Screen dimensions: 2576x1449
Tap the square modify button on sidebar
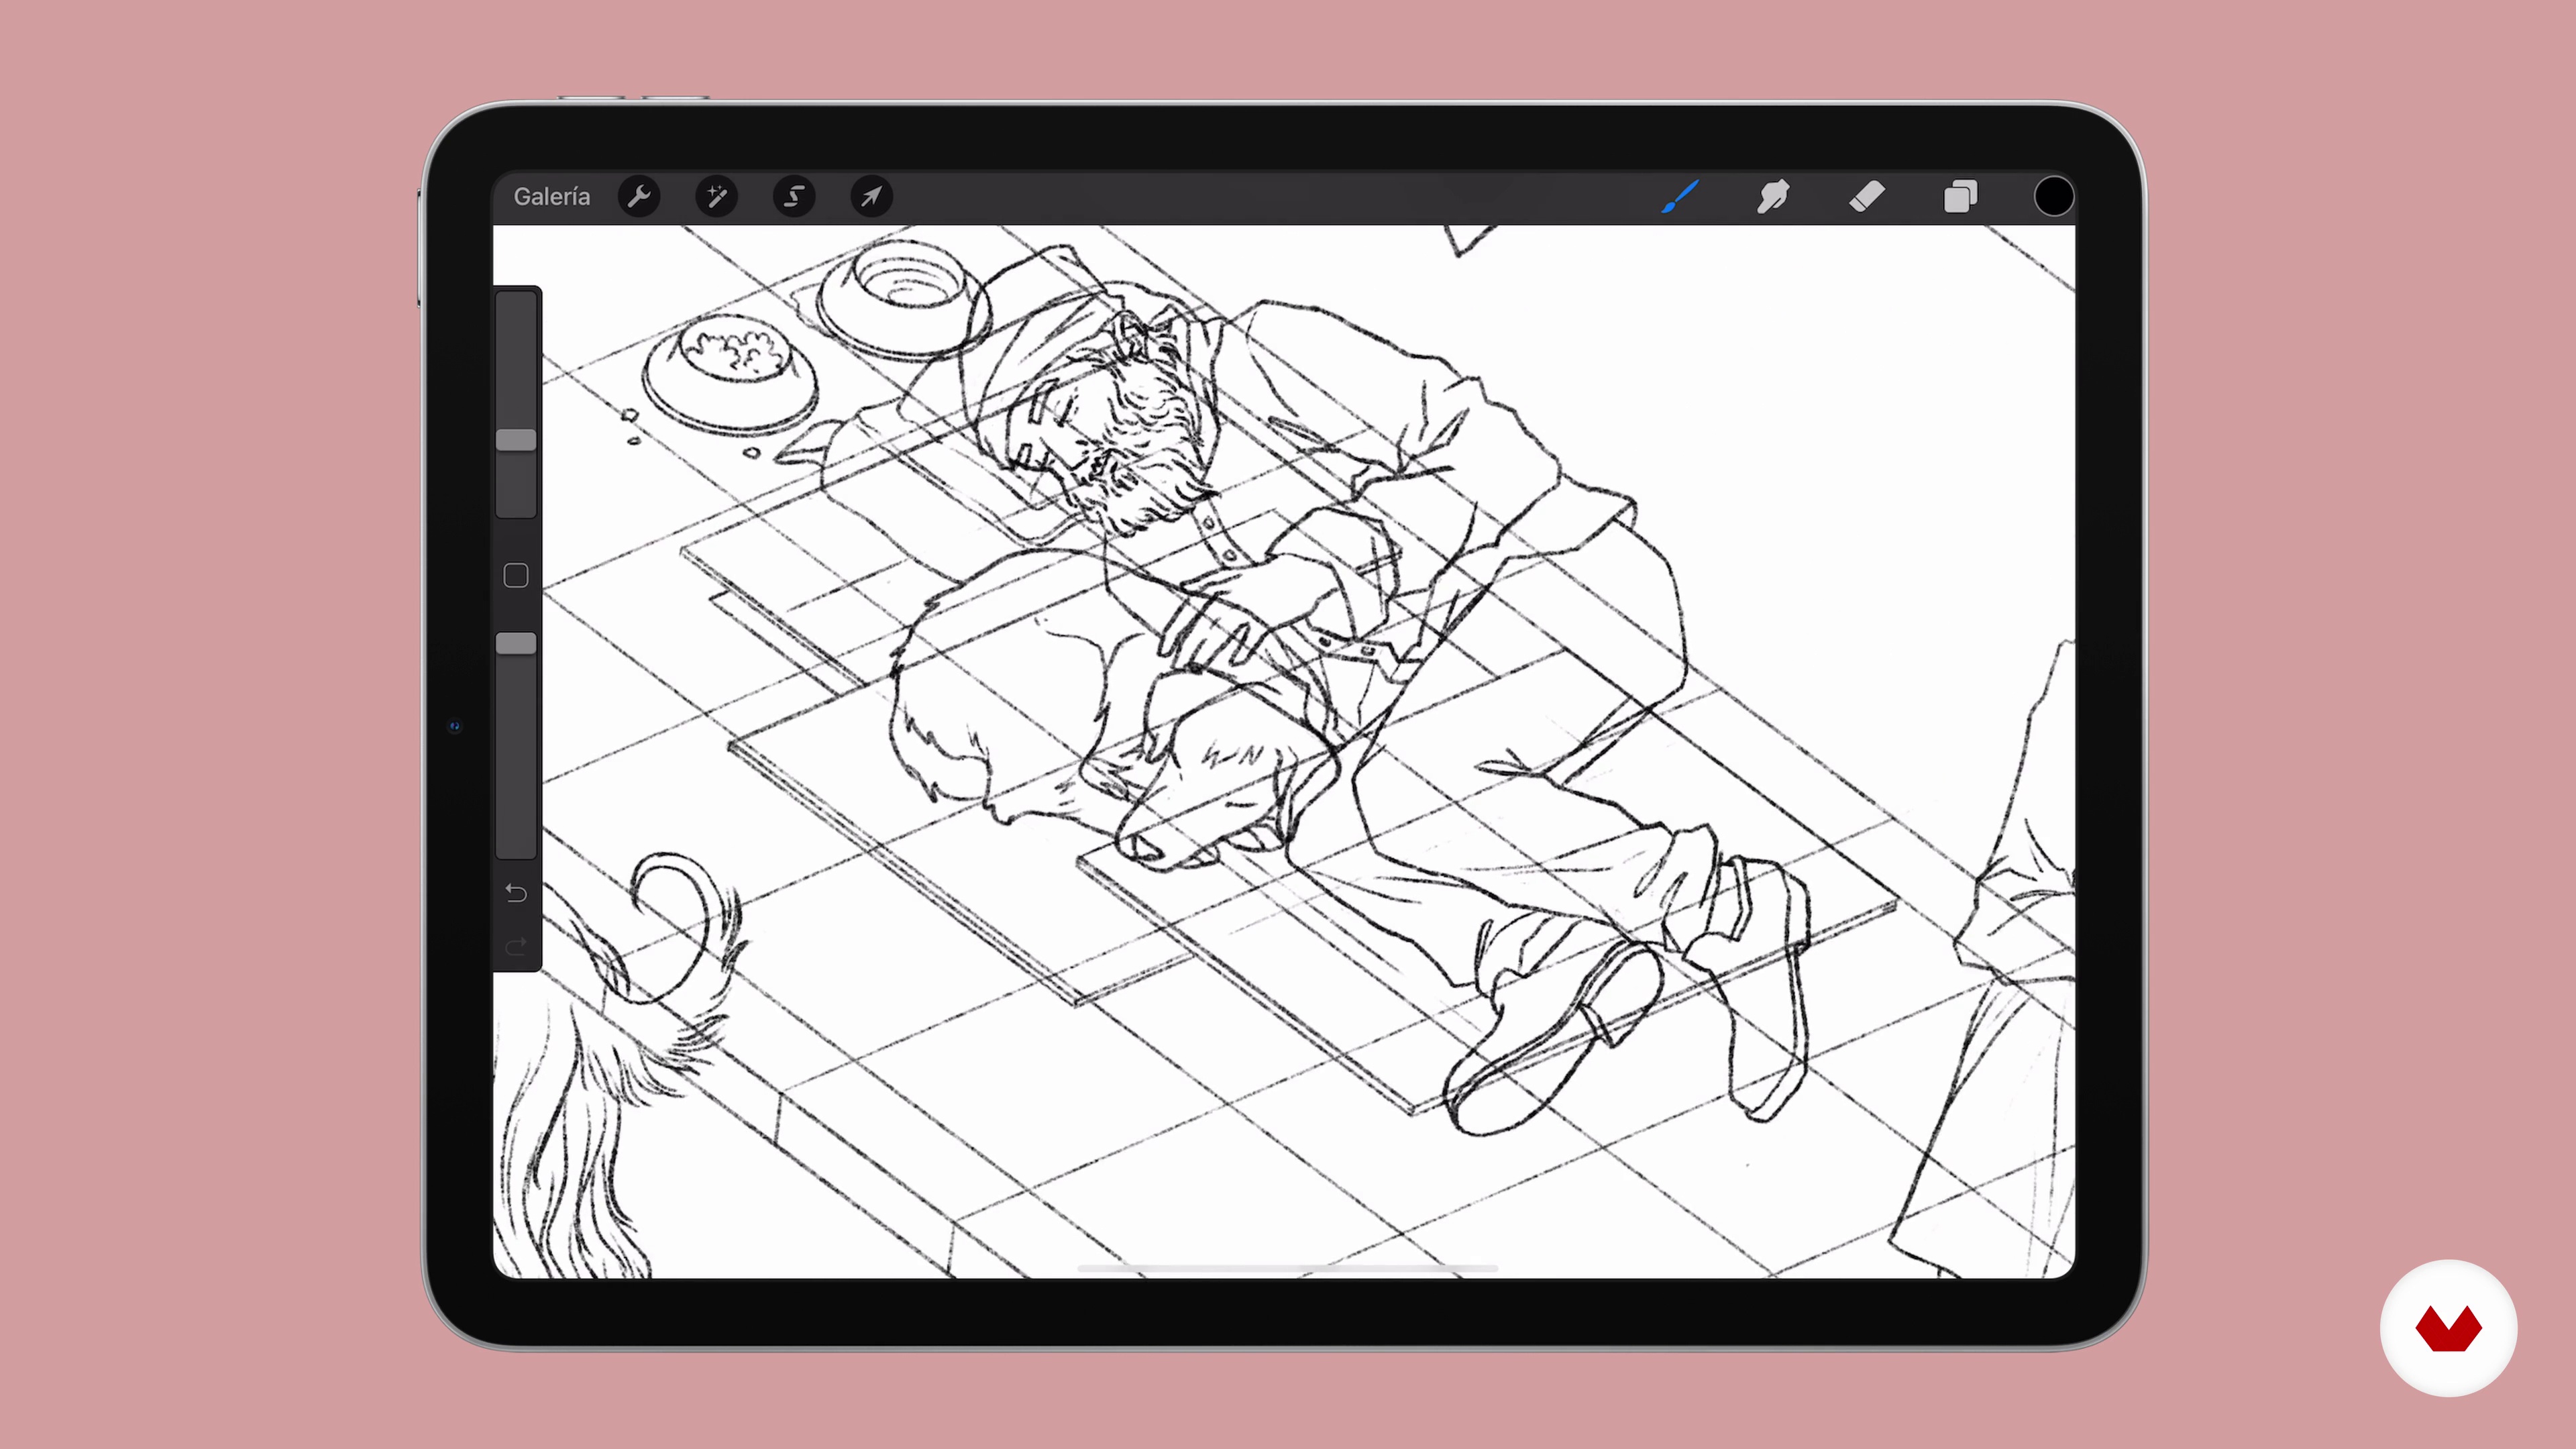coord(516,576)
